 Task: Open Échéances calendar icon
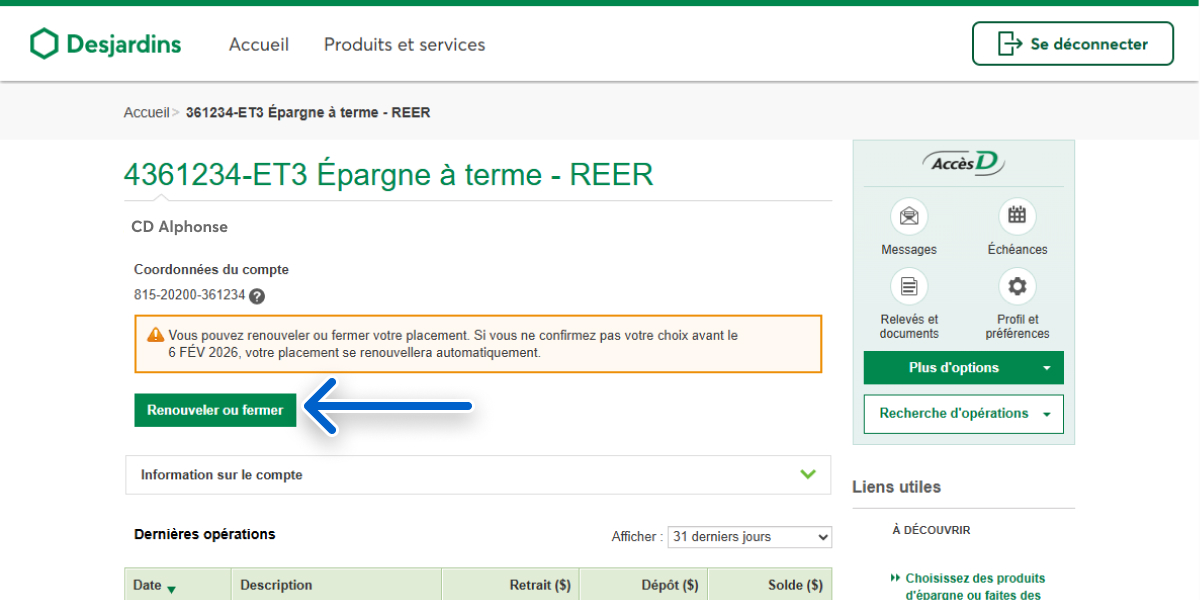coord(1017,216)
